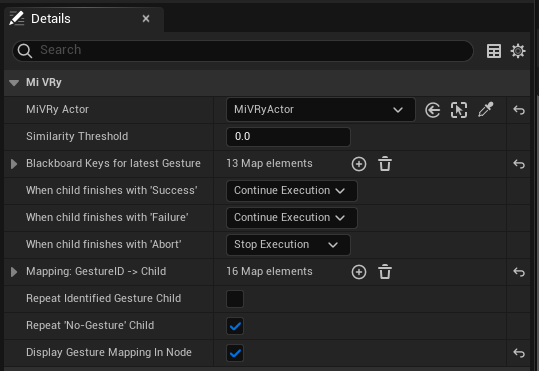This screenshot has width=539, height=371.
Task: Collapse the Mi VRy category
Action: [x=14, y=83]
